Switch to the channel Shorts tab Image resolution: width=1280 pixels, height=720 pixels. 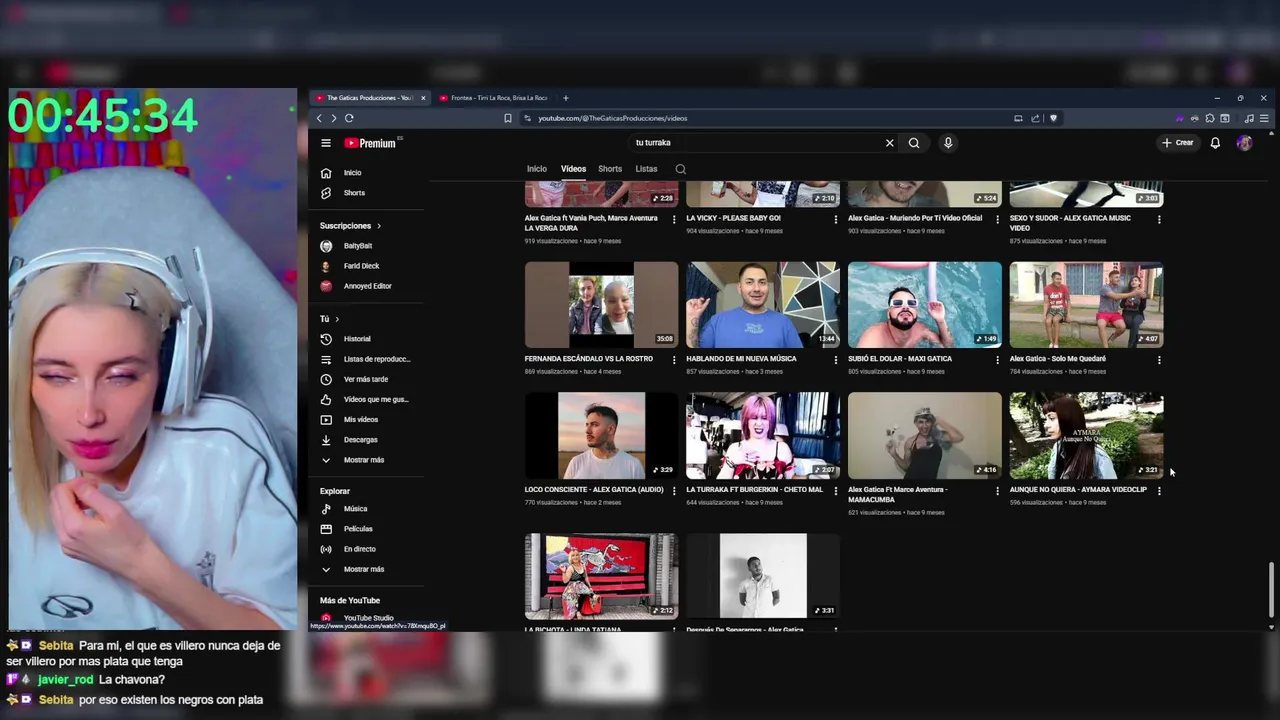pos(610,169)
